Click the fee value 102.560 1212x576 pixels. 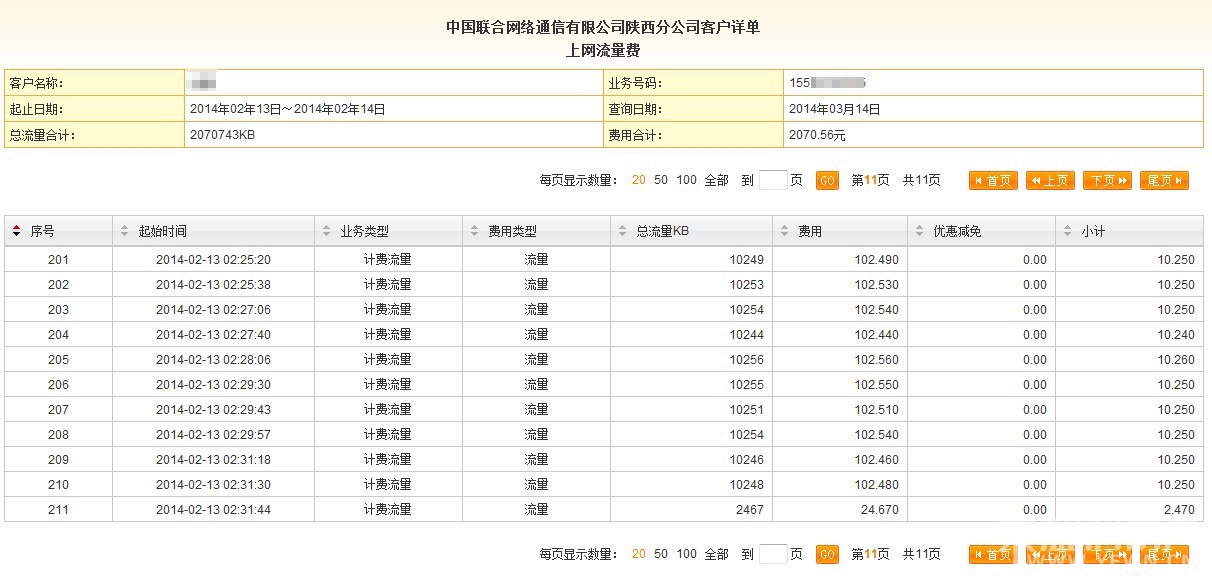(x=876, y=360)
